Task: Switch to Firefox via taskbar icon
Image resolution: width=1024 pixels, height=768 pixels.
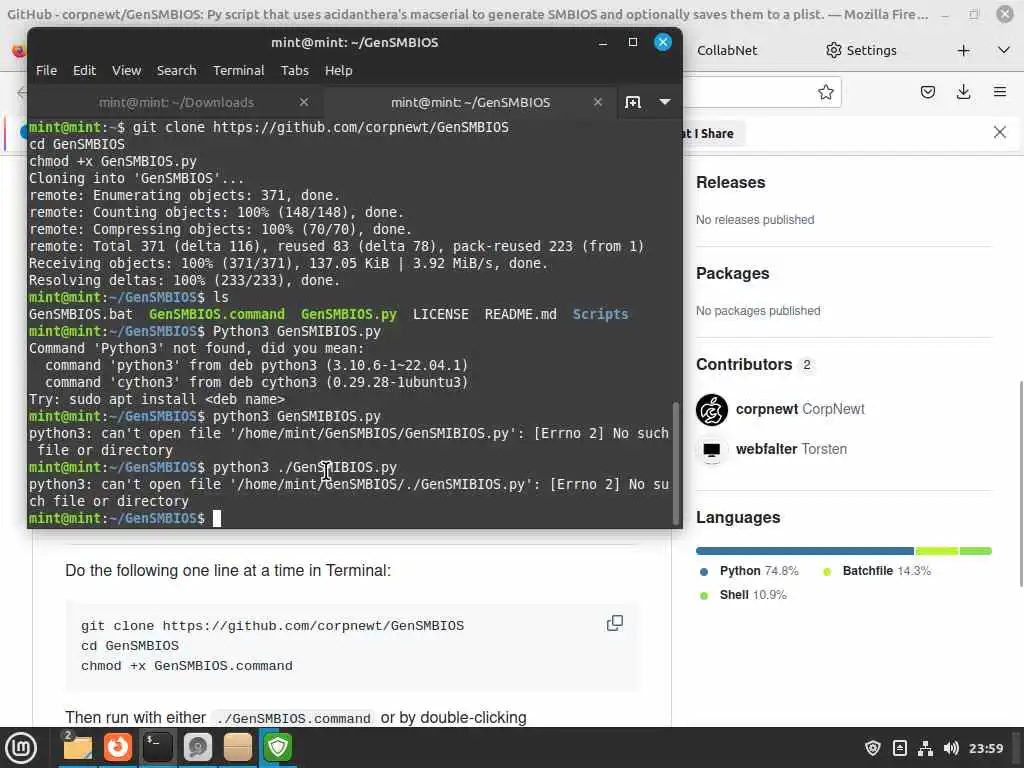Action: [x=118, y=747]
